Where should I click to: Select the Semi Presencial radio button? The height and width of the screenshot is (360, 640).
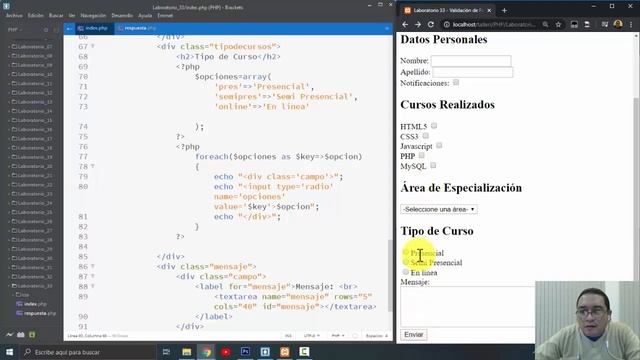click(405, 262)
